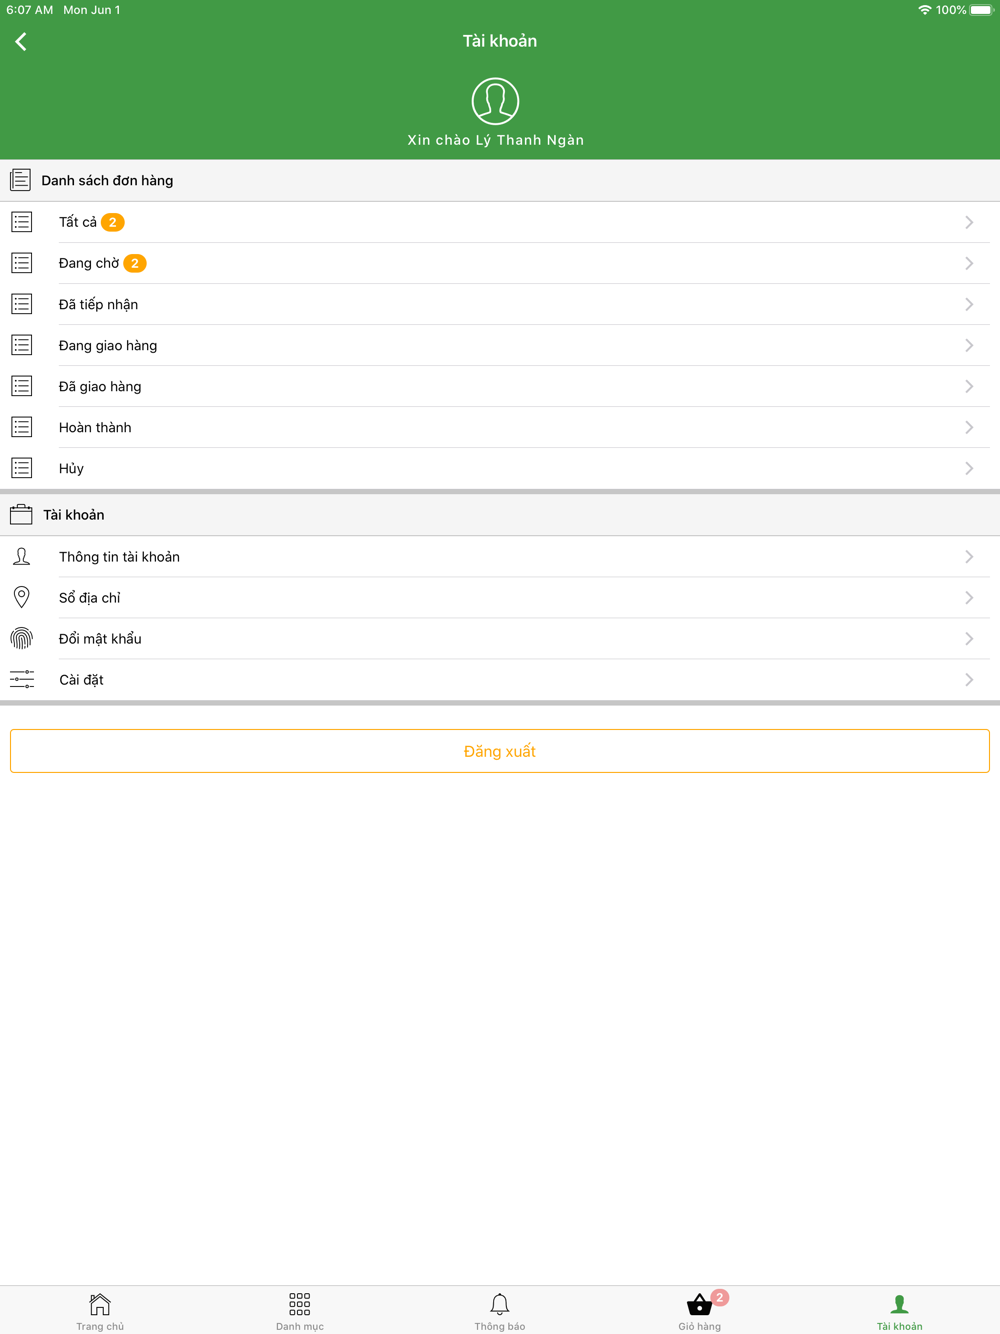Open the Danh mục grid icon
This screenshot has width=1000, height=1334.
click(299, 1304)
